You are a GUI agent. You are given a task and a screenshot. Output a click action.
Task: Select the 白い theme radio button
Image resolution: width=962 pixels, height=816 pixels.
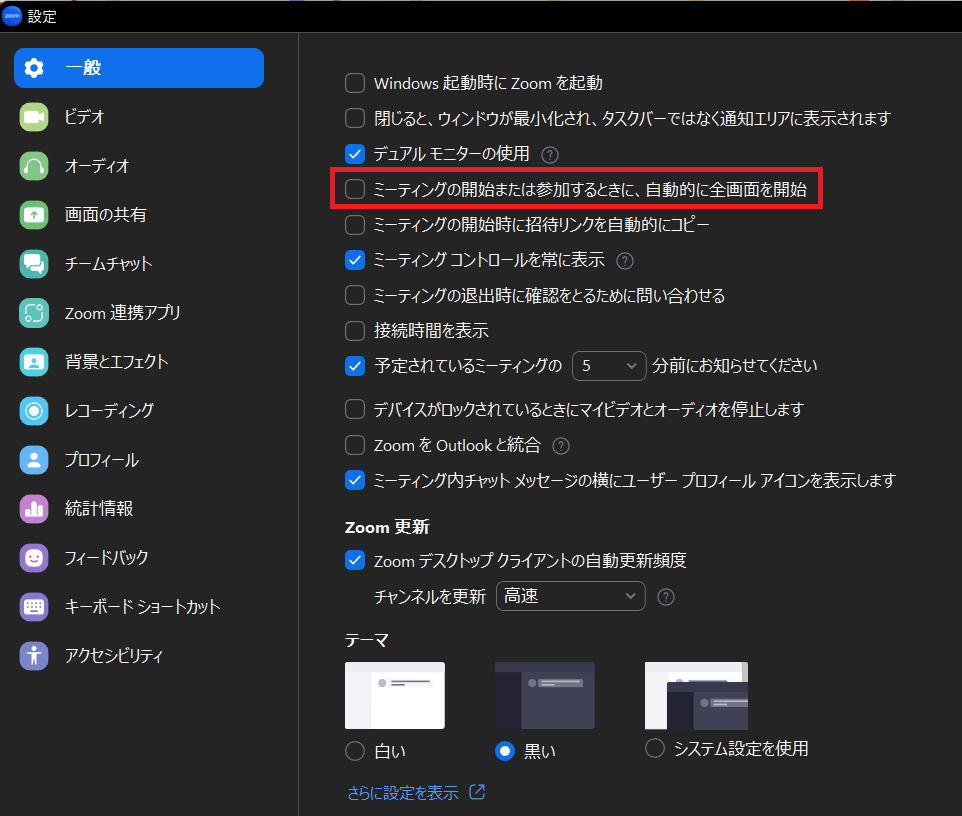(355, 750)
